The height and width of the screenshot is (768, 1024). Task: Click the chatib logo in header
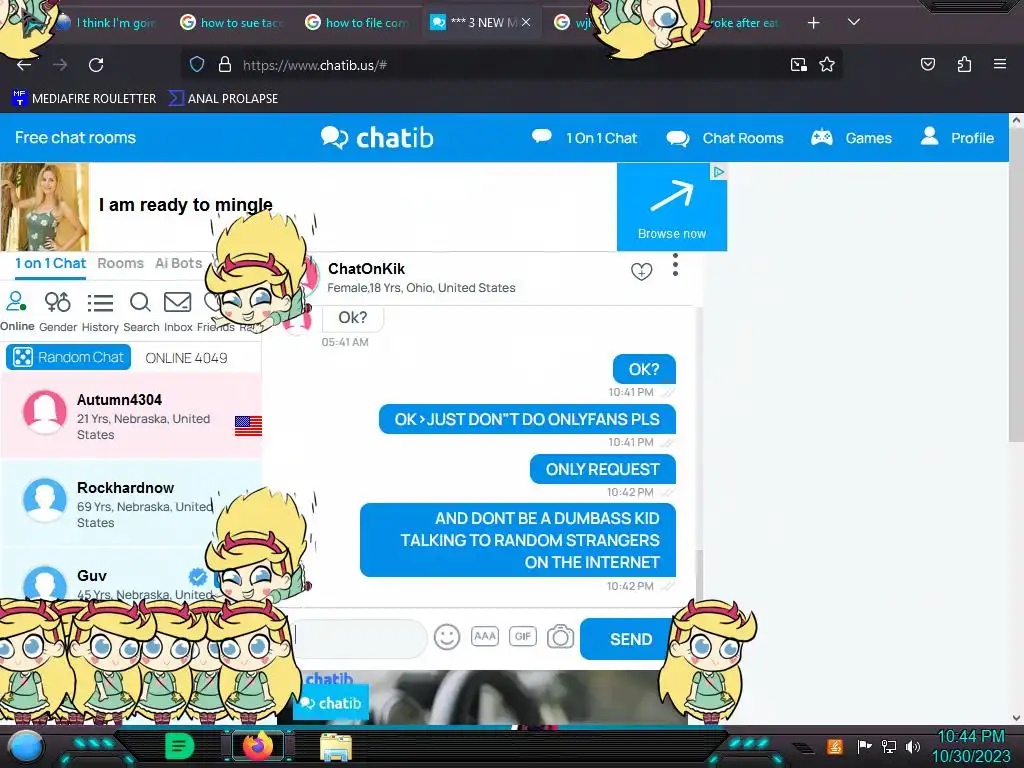click(x=377, y=138)
